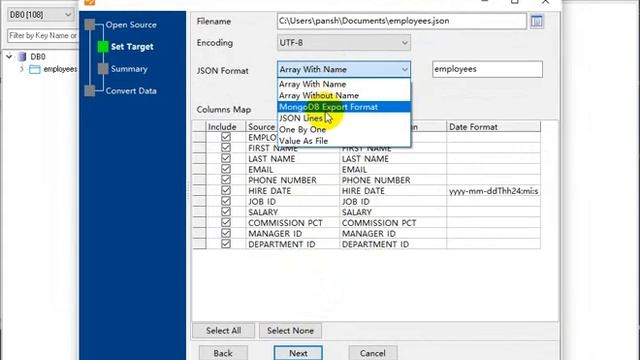Click the Summary step label
The image size is (640, 360).
129,69
